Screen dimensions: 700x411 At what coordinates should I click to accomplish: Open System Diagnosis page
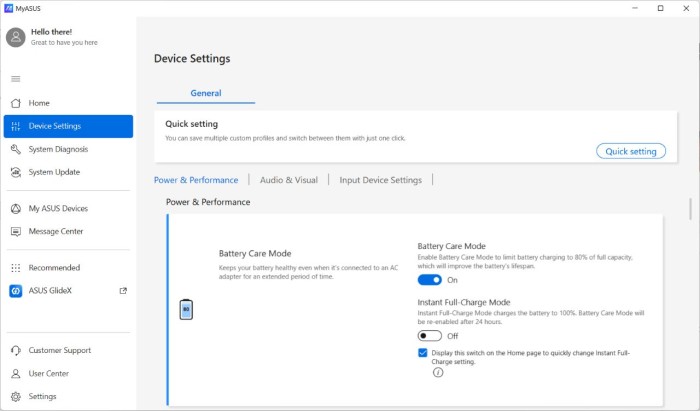[68, 149]
